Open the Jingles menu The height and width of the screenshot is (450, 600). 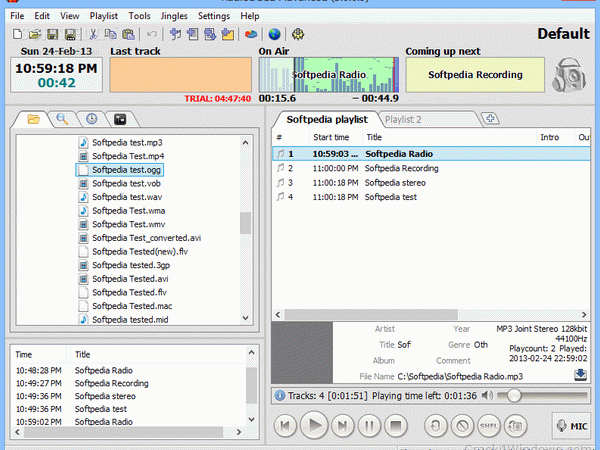[x=174, y=16]
